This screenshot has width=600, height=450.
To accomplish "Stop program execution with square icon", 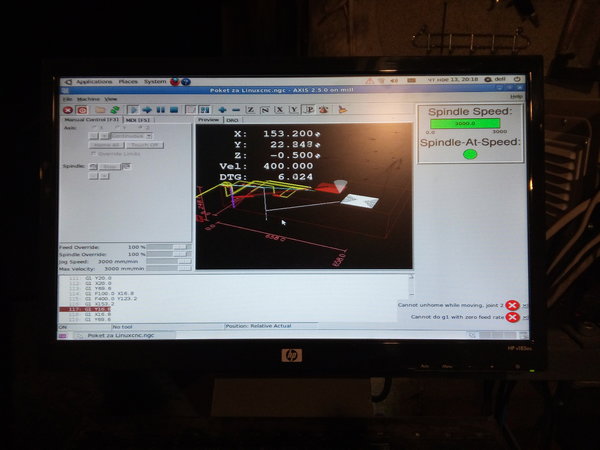I will click(174, 110).
